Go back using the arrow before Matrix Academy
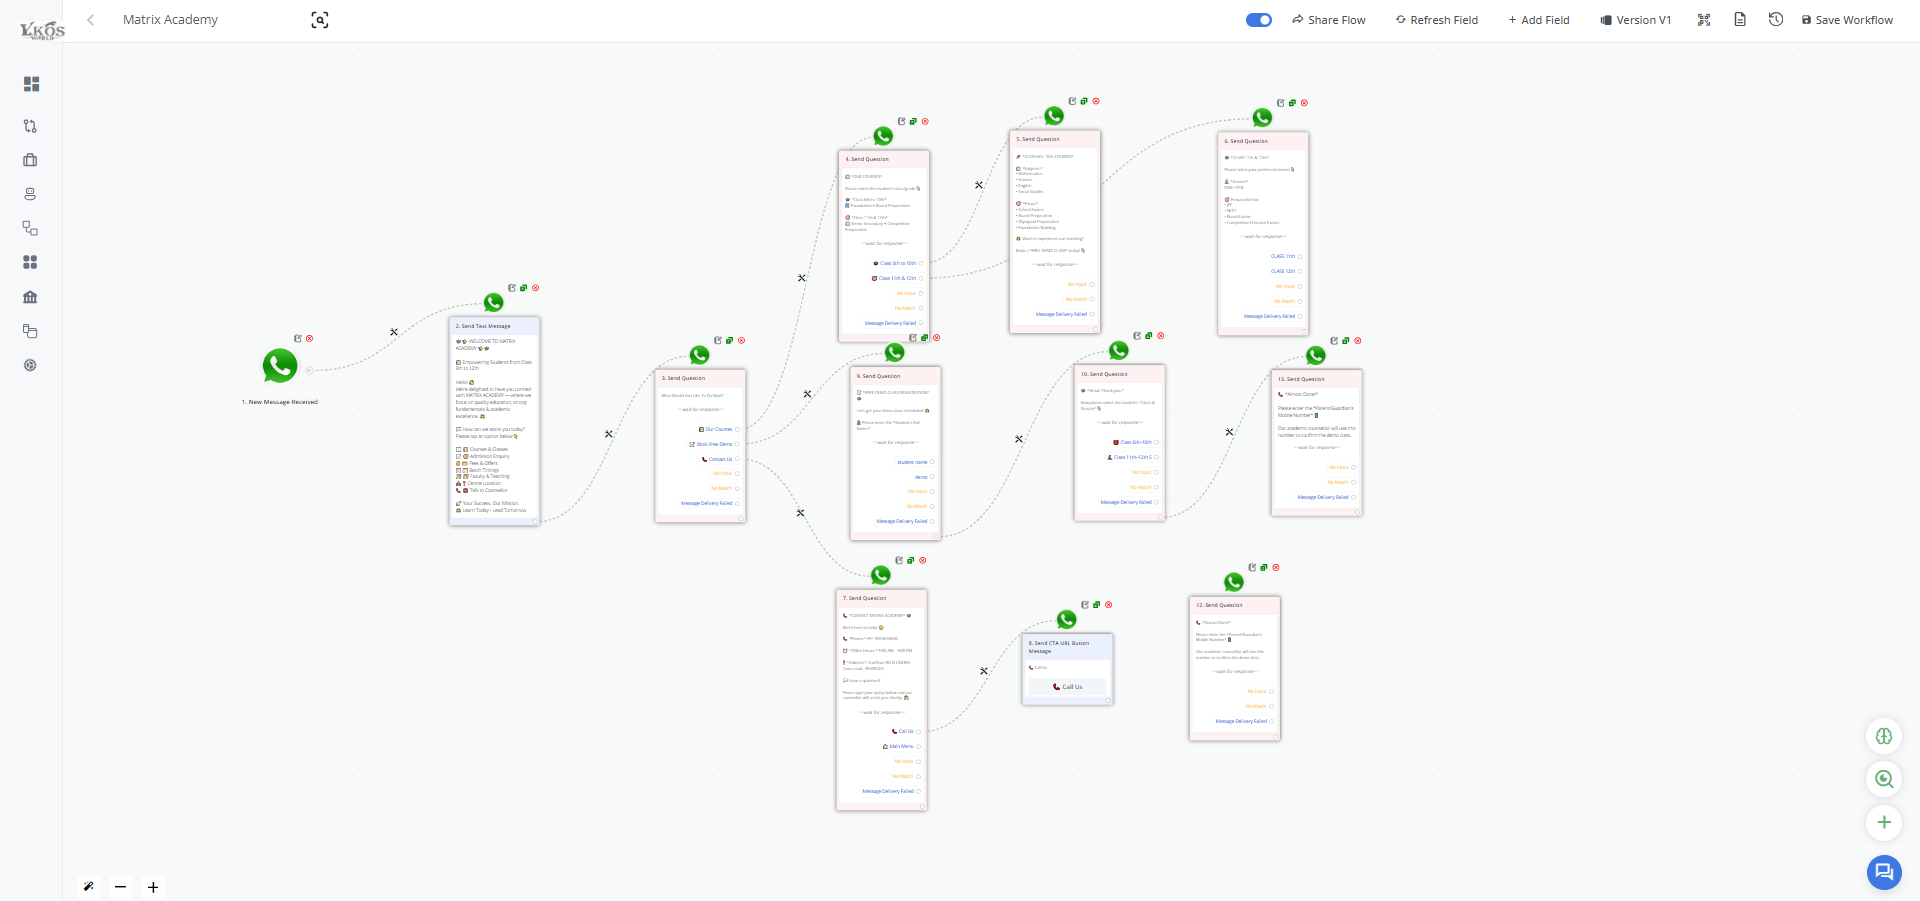Viewport: 1920px width, 901px height. [91, 20]
